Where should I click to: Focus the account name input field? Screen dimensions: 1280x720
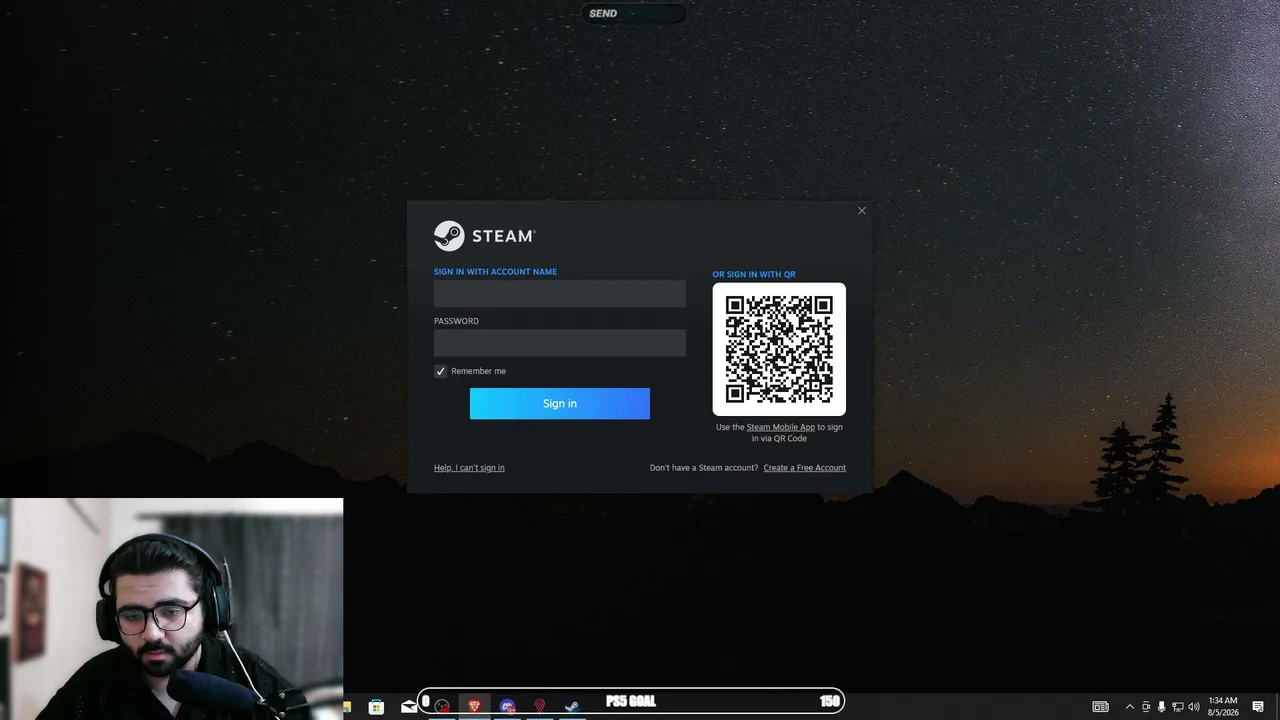point(560,294)
